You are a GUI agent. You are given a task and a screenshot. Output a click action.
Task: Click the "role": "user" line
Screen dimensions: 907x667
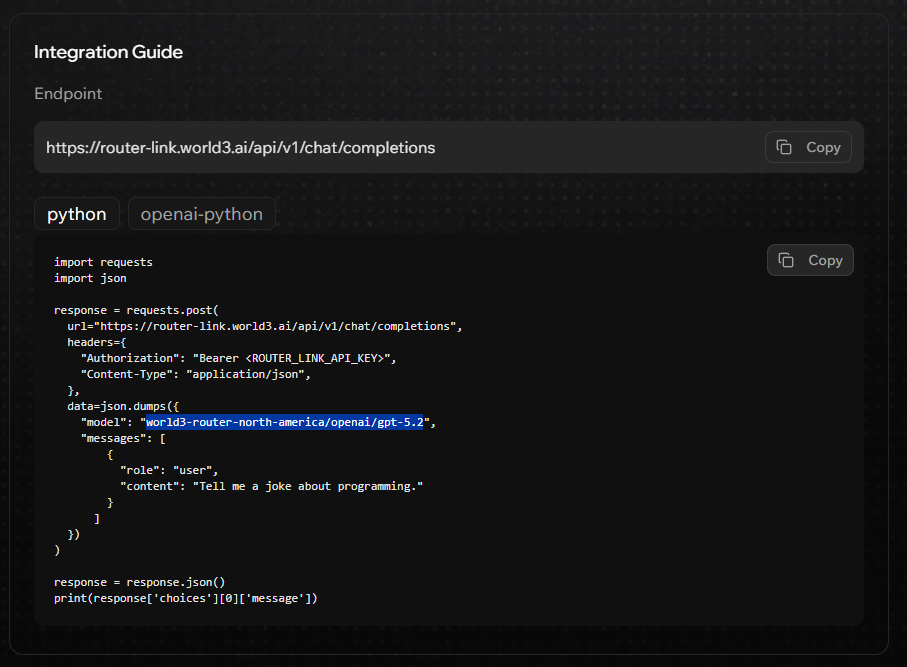pos(168,470)
